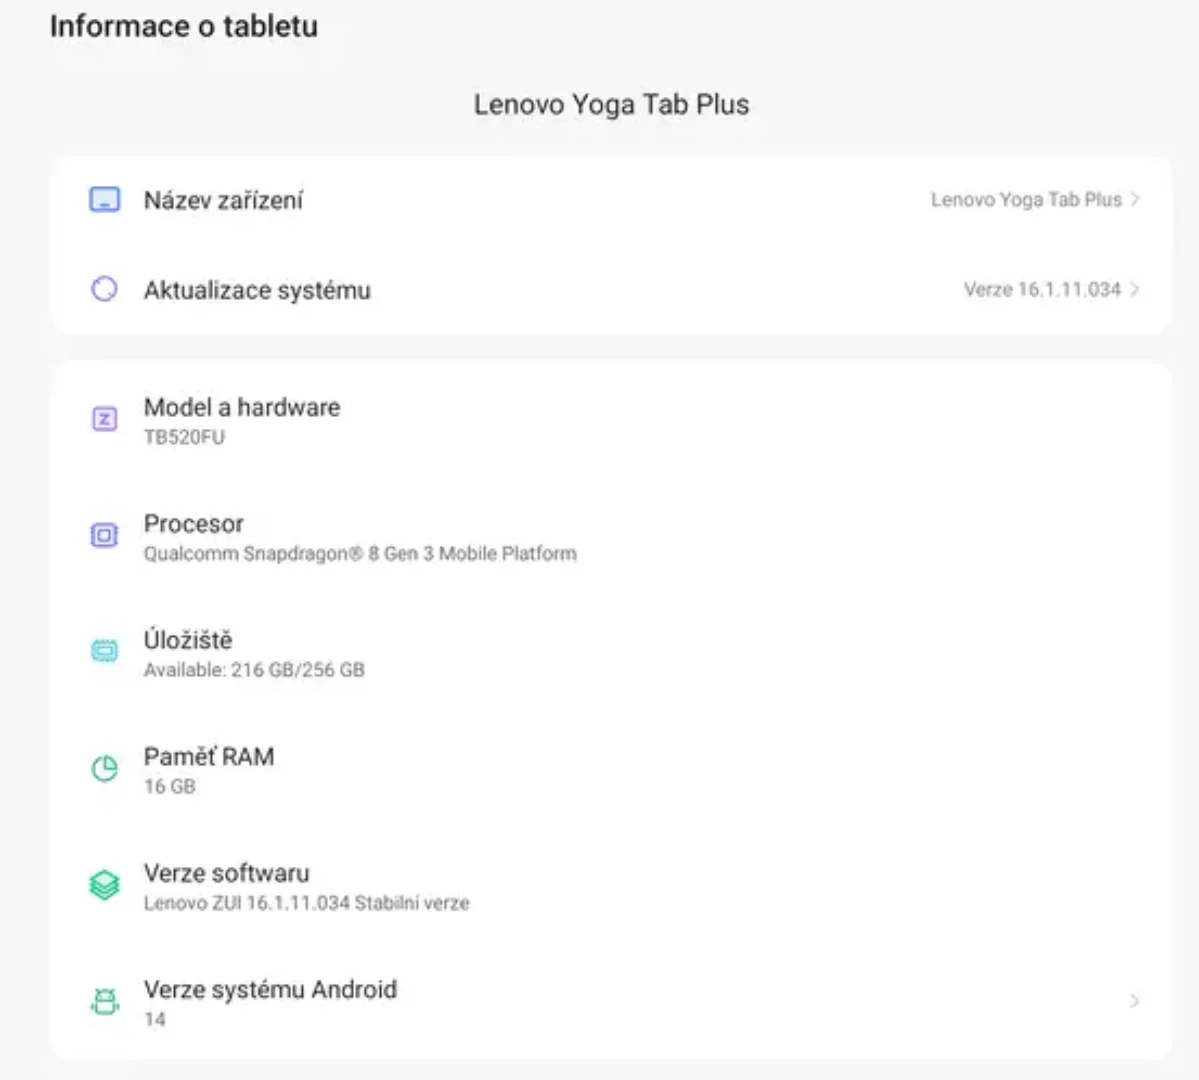
Task: Expand the Aktualizace systému chevron
Action: pos(1135,289)
